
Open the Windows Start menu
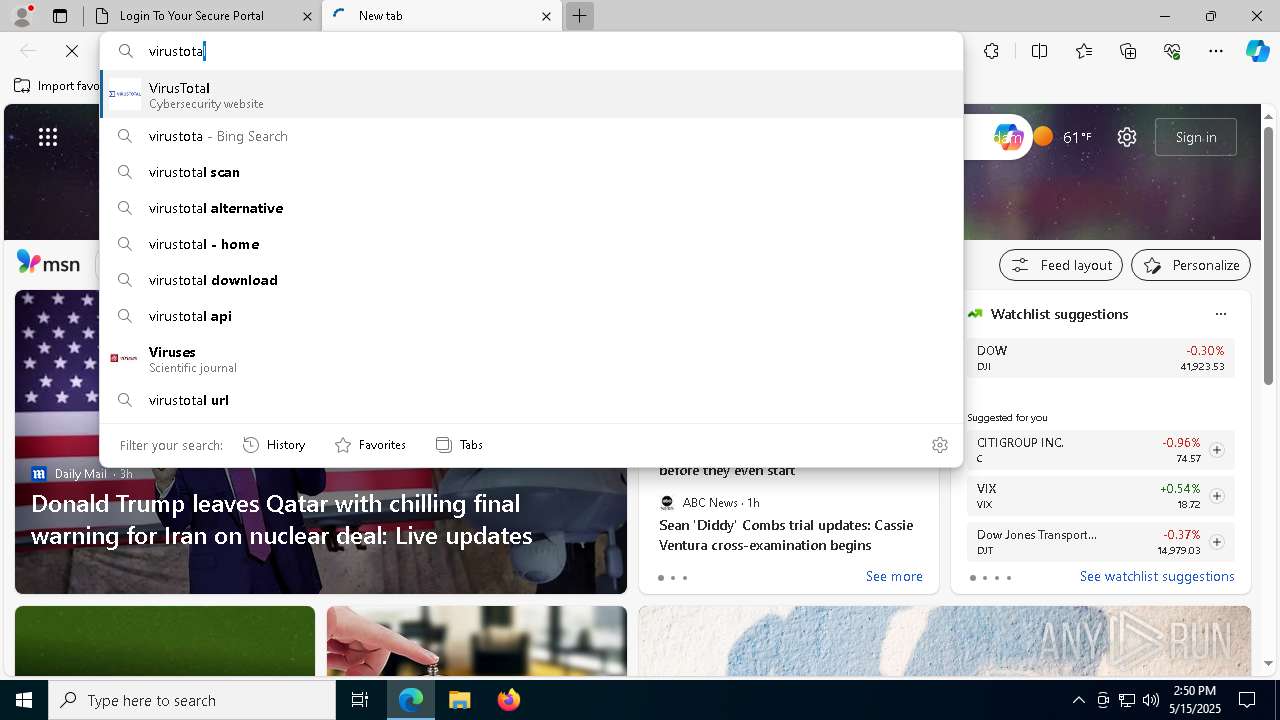[x=24, y=700]
